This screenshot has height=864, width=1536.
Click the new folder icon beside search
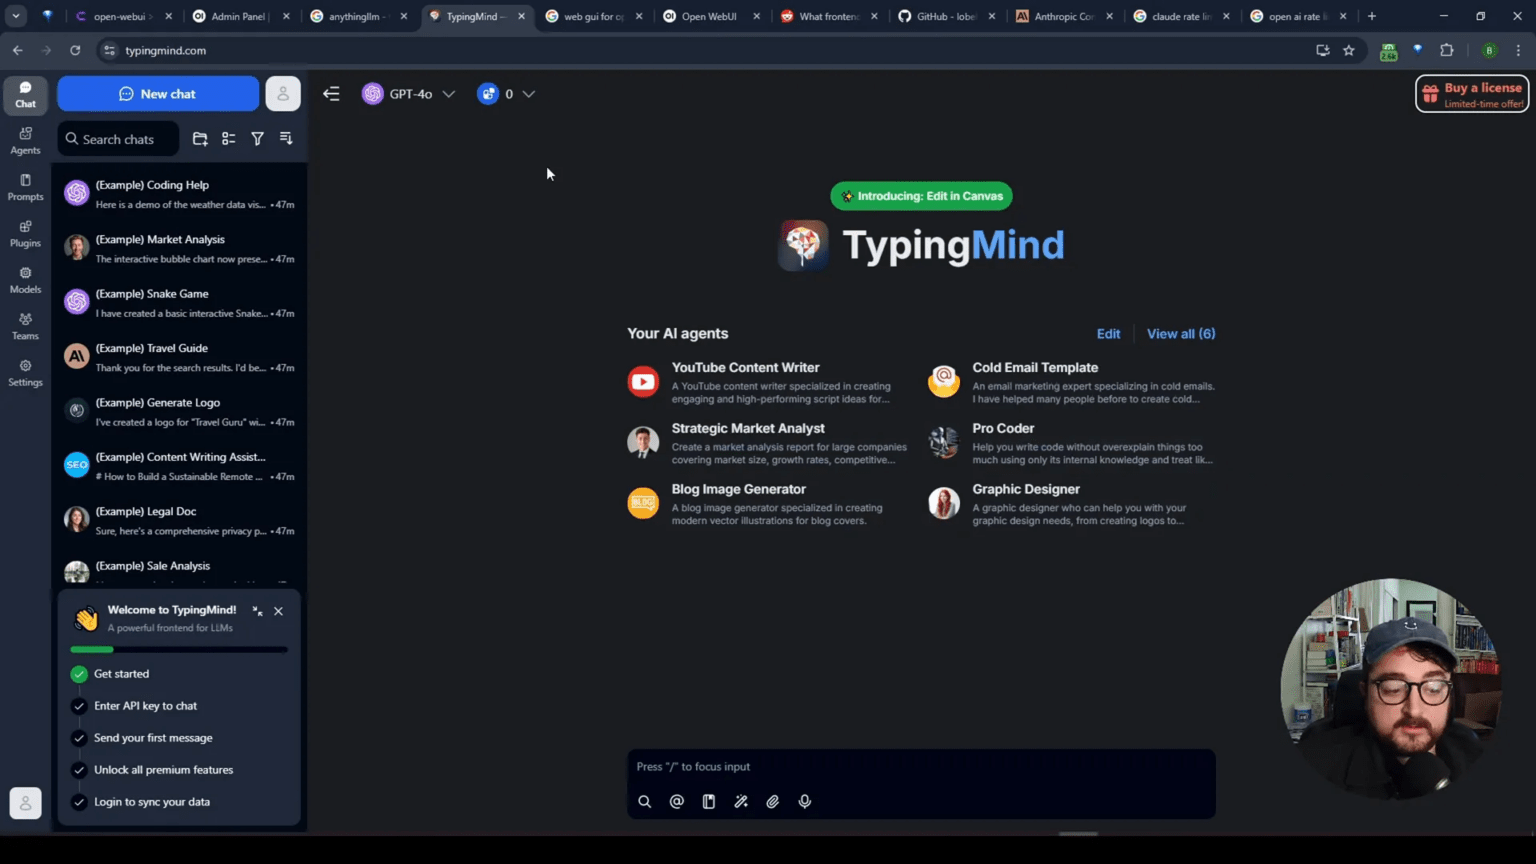200,139
